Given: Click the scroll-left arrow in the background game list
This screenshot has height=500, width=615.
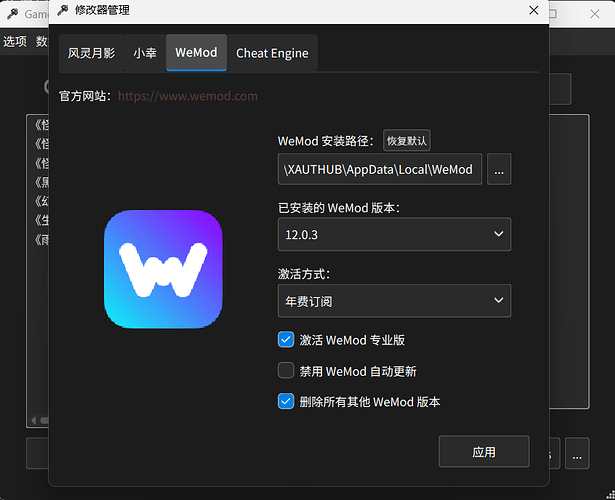Looking at the screenshot, I should pyautogui.click(x=34, y=420).
